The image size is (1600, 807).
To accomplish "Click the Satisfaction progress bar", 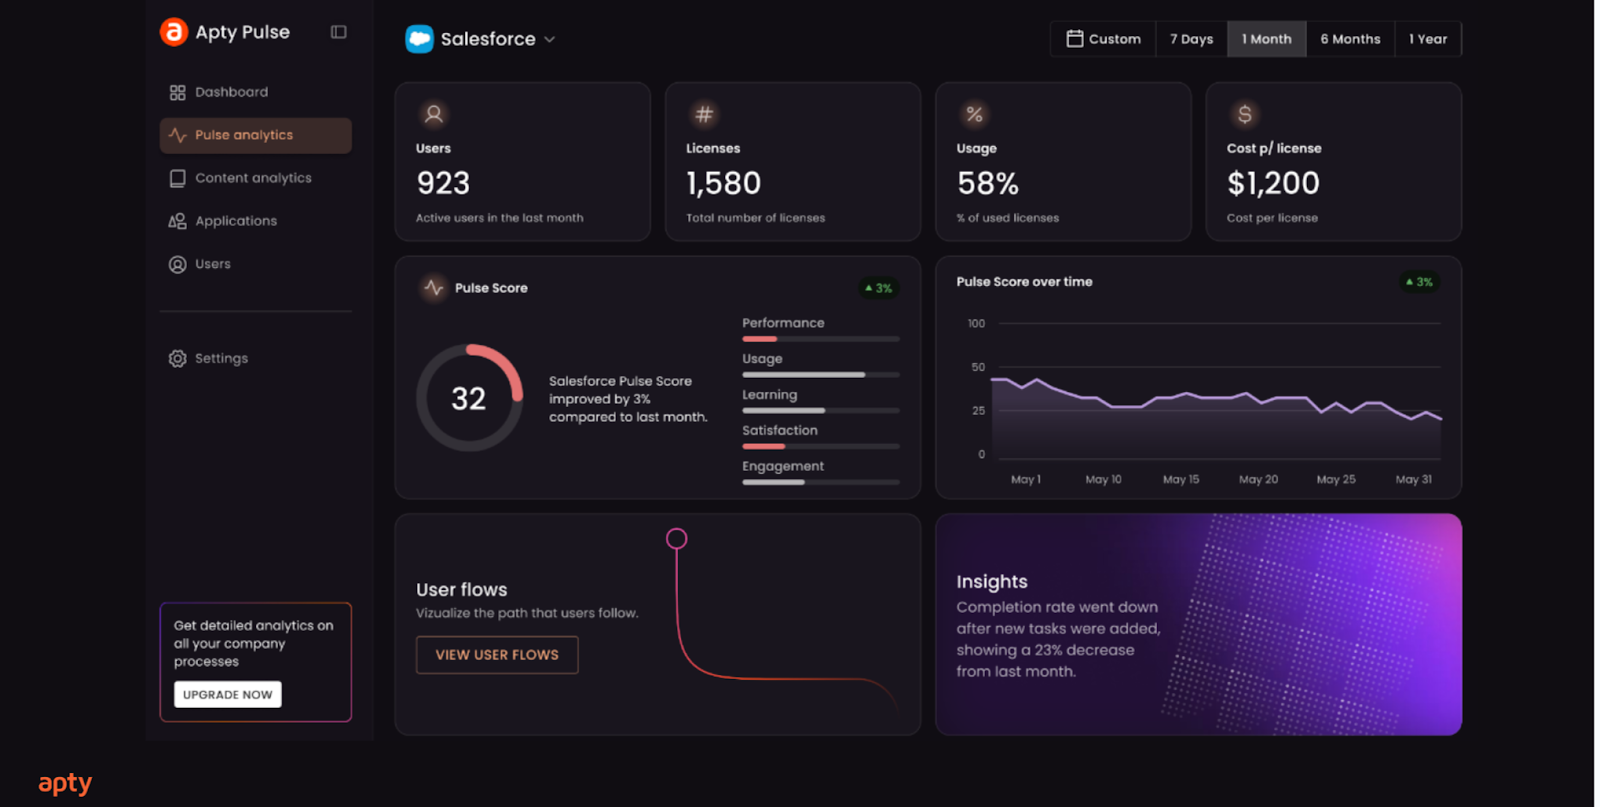I will click(x=821, y=446).
